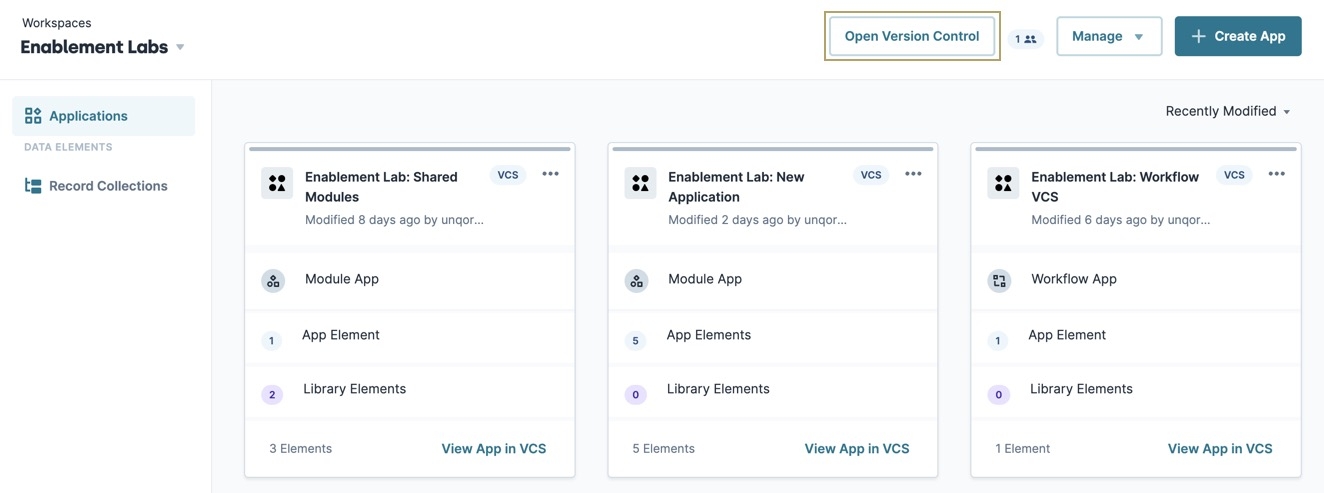Click the Library Elements label in Shared Modules
Image resolution: width=1324 pixels, height=493 pixels.
point(354,389)
